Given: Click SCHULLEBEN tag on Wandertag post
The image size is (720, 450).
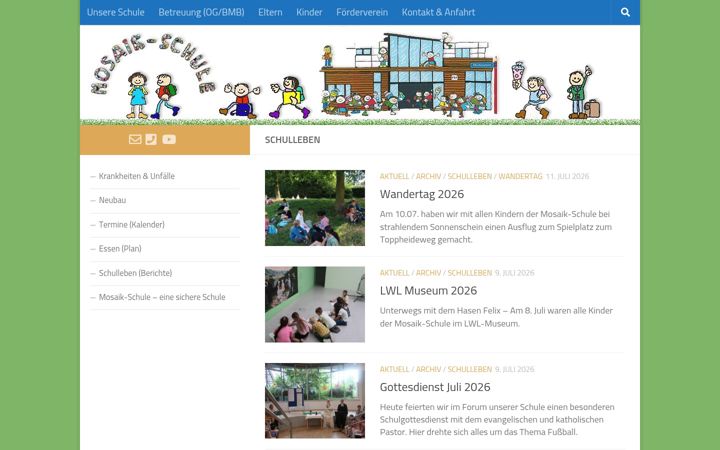Looking at the screenshot, I should pos(470,176).
